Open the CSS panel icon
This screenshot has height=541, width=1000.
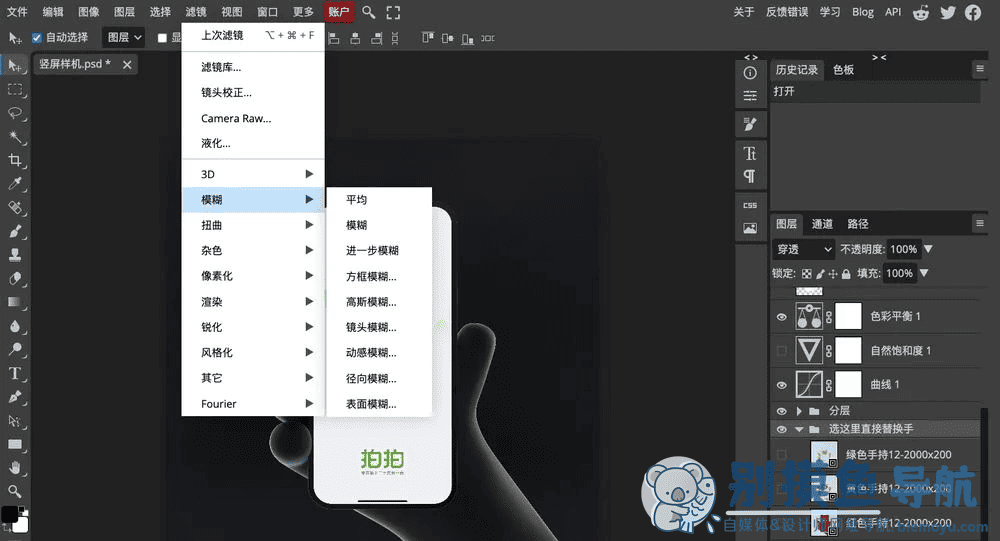pyautogui.click(x=750, y=205)
